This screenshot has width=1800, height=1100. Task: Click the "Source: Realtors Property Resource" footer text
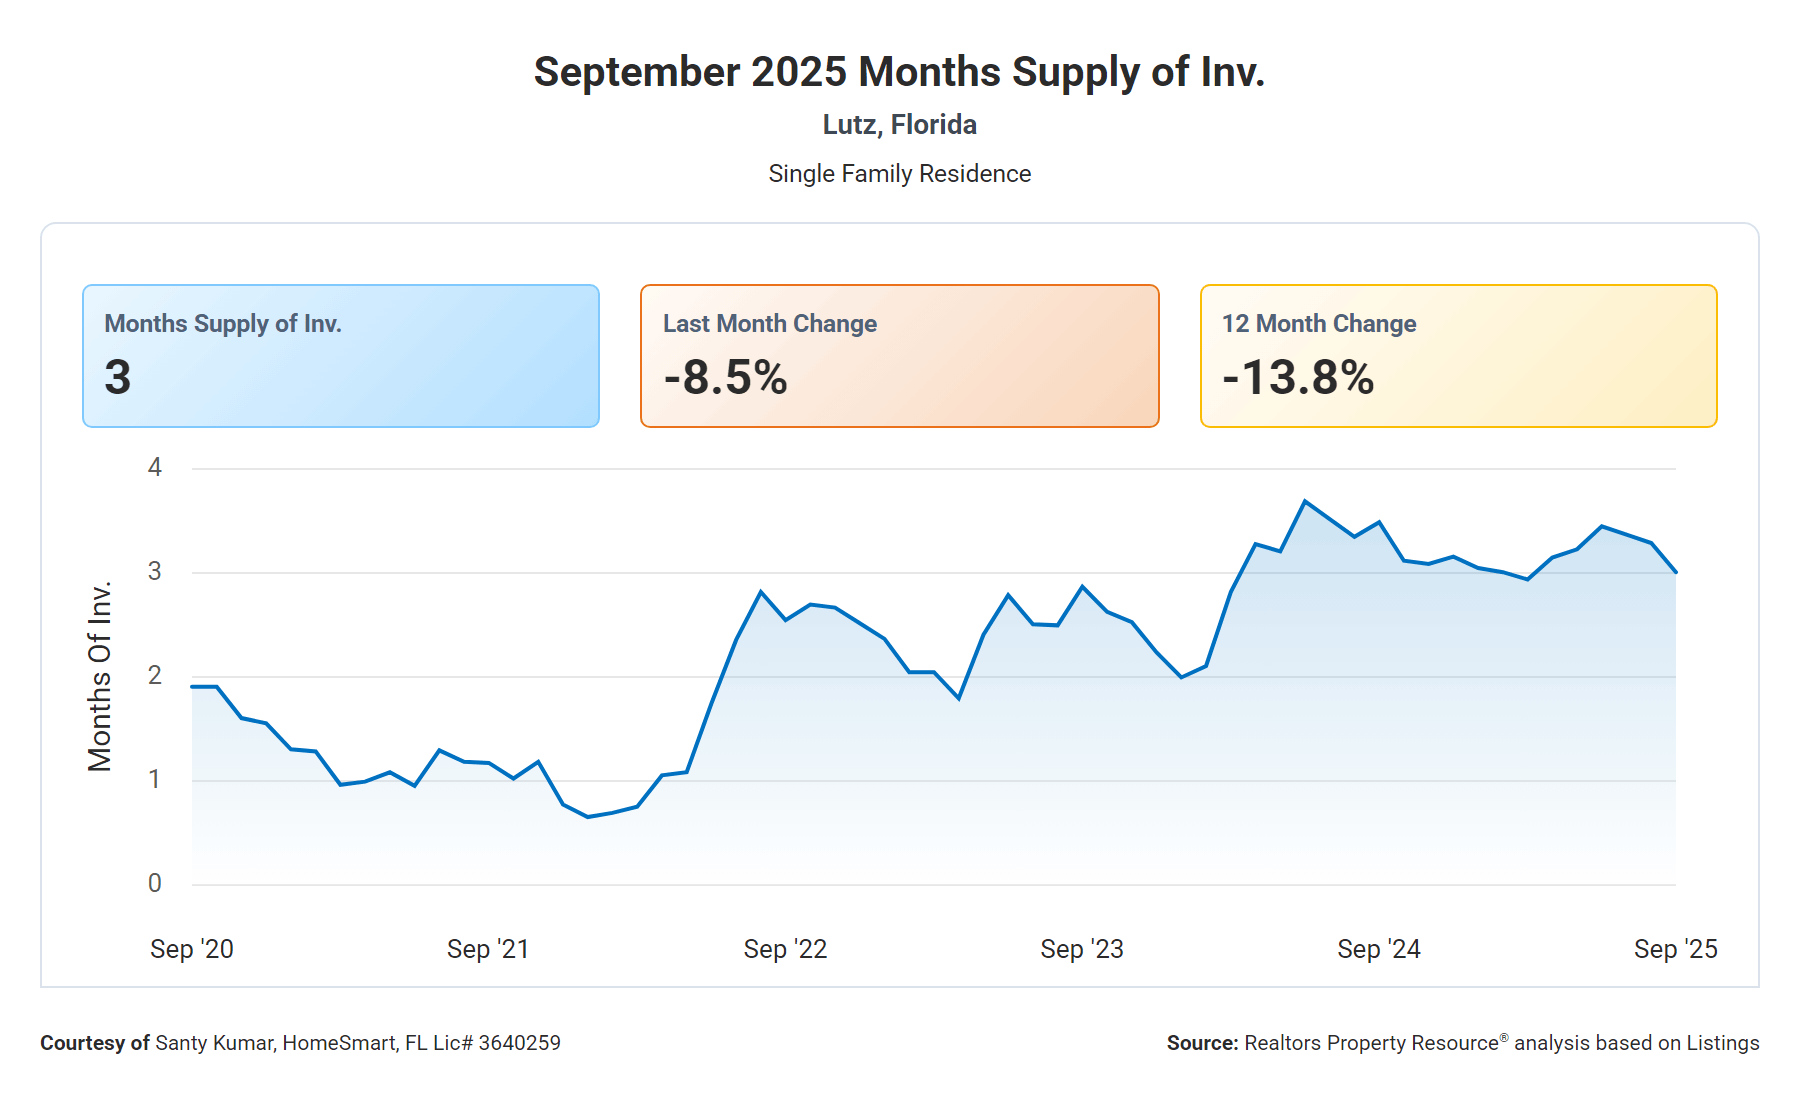tap(1462, 1043)
